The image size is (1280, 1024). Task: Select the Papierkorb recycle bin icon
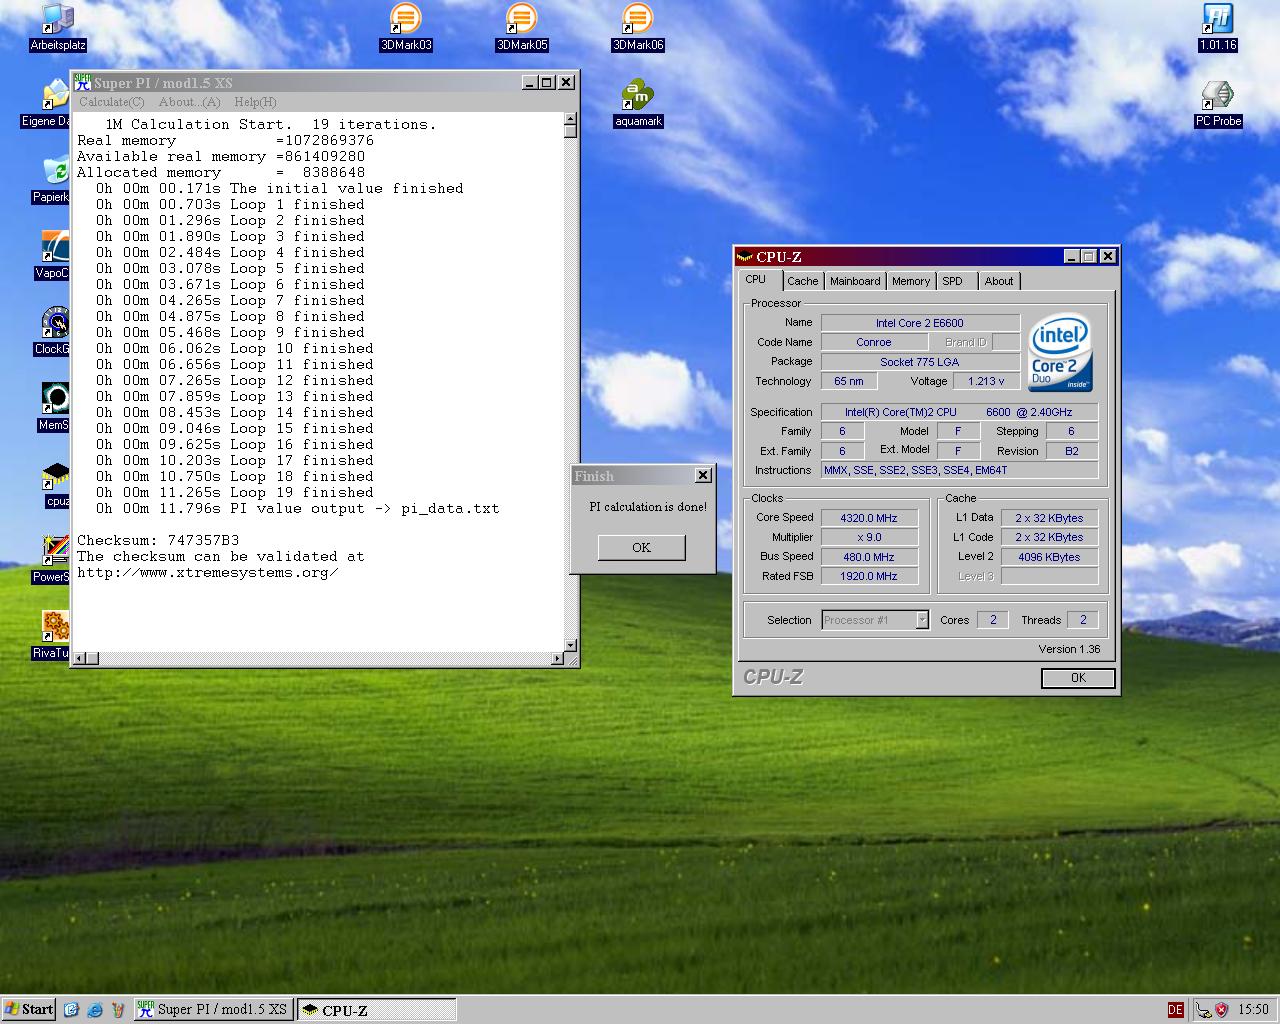(x=50, y=180)
